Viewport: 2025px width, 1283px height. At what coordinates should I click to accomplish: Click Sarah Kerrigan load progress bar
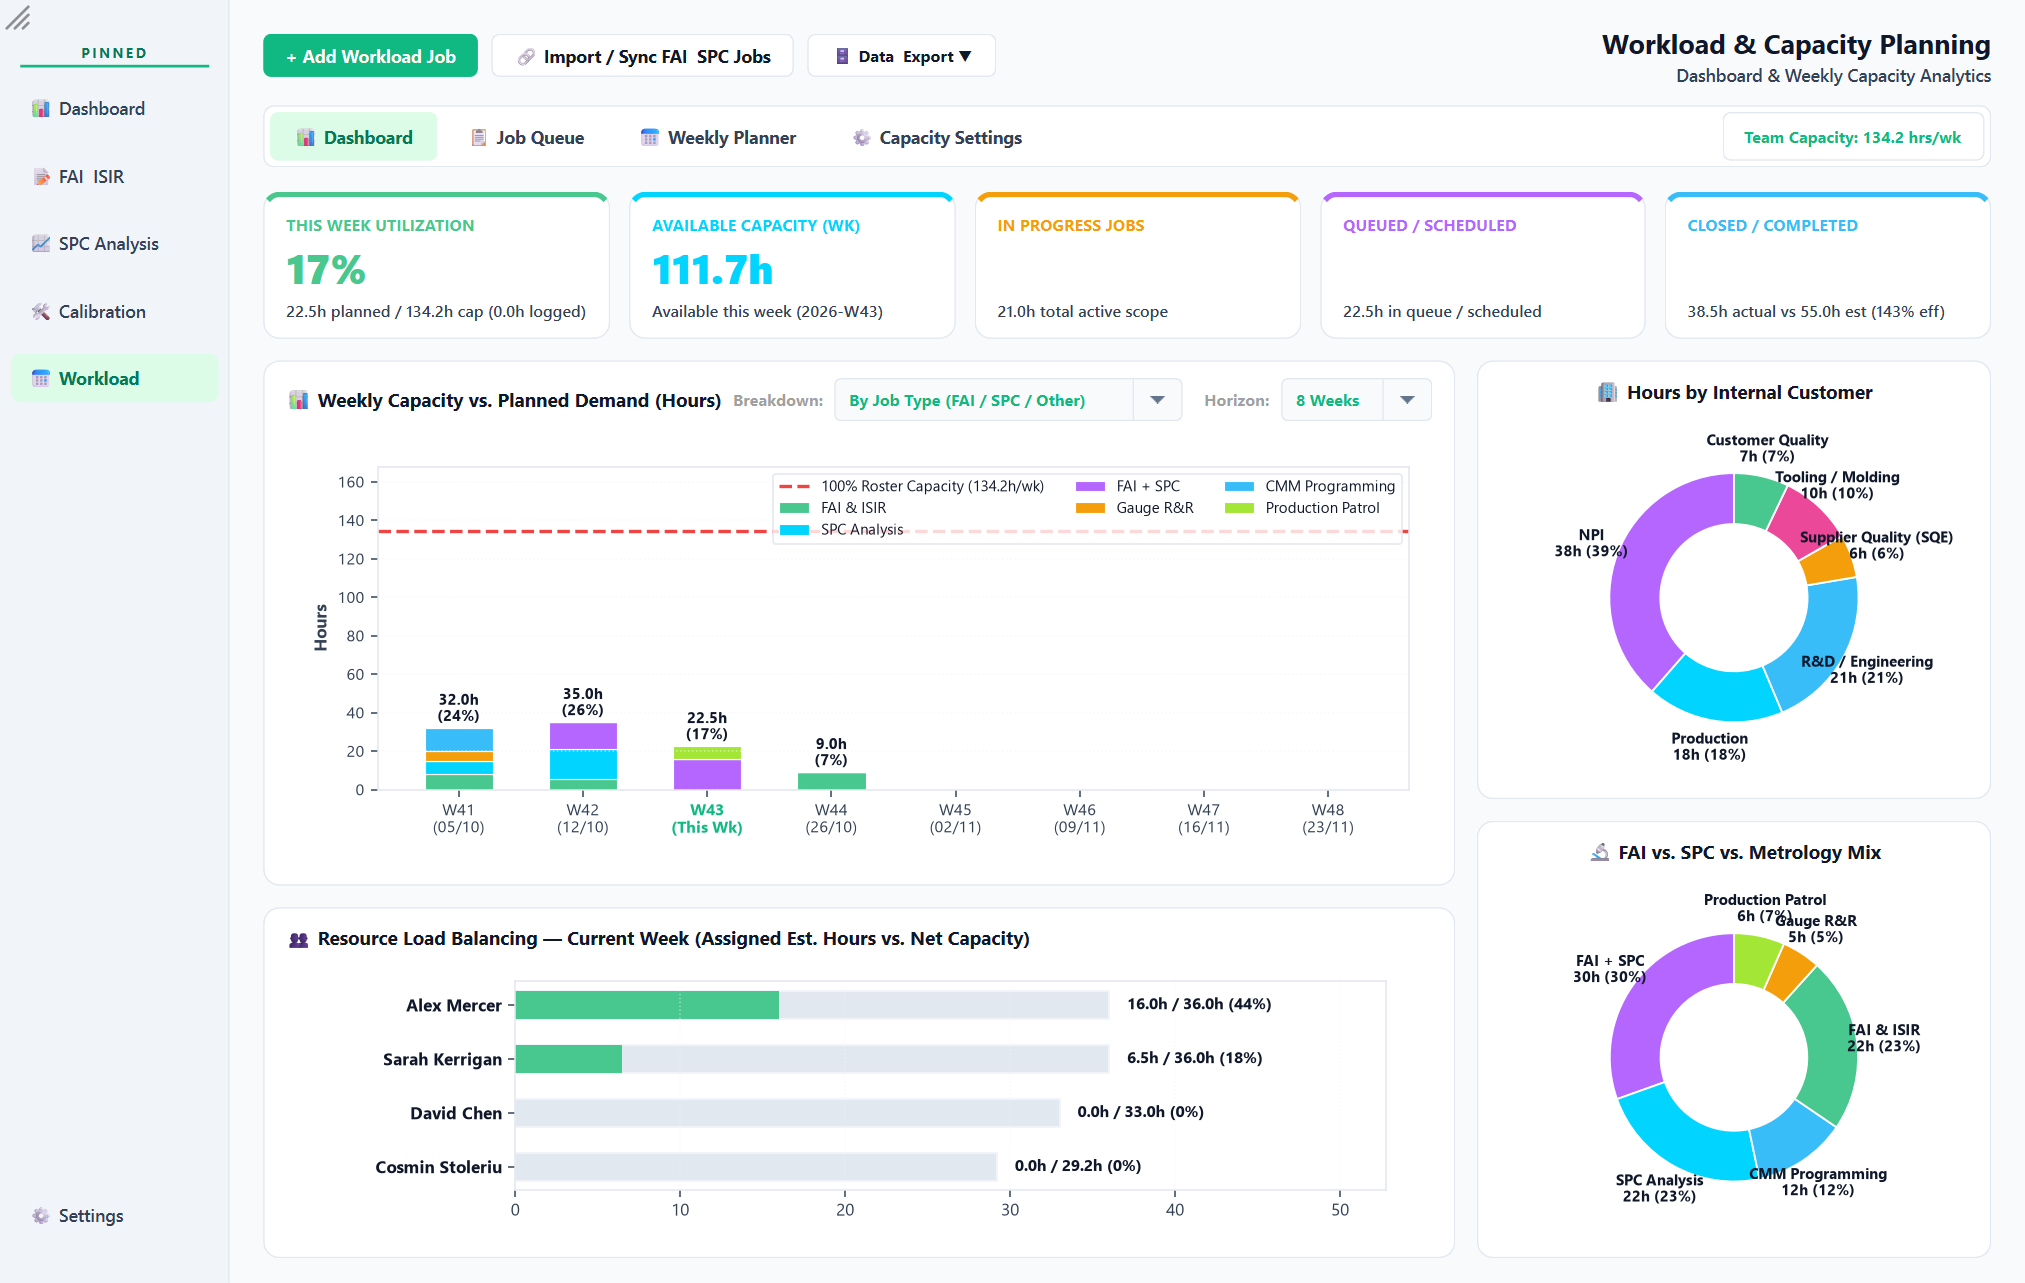[x=812, y=1059]
